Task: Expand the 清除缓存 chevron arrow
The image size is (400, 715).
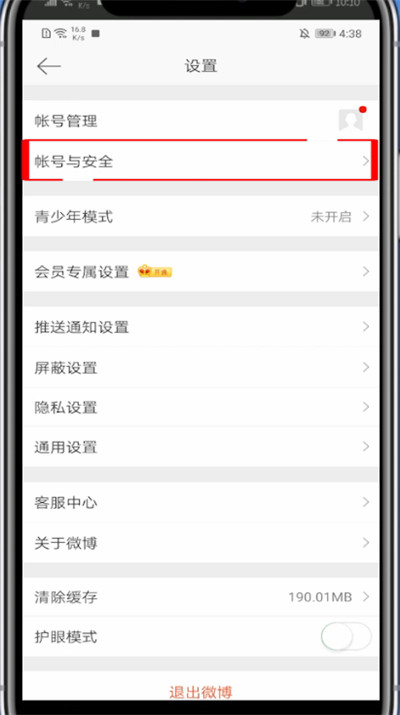Action: pos(365,596)
